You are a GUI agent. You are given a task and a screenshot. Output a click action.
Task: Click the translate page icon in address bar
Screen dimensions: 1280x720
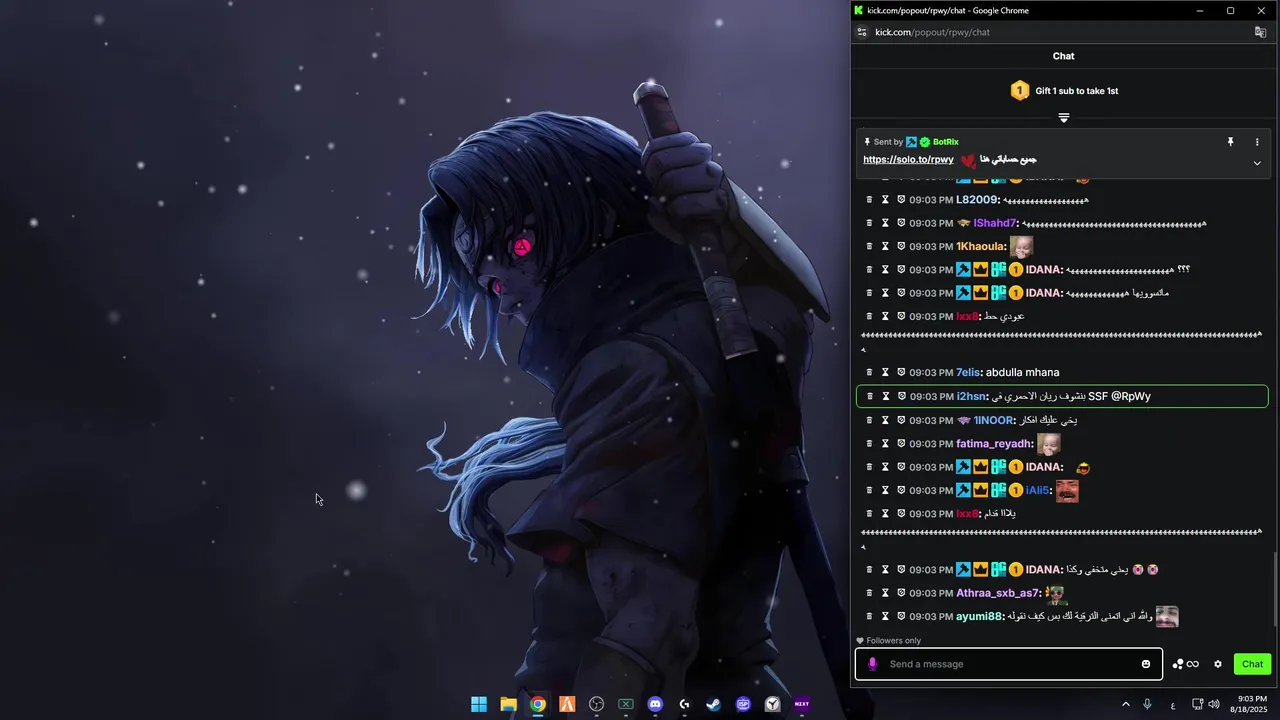click(1261, 32)
